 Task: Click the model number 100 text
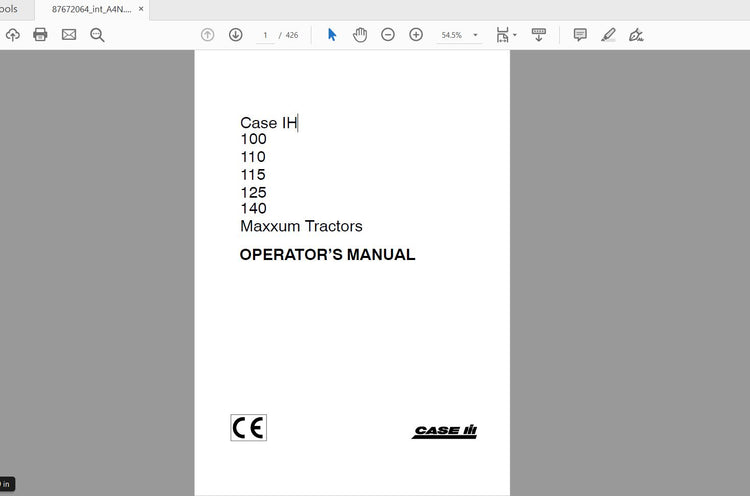(254, 139)
